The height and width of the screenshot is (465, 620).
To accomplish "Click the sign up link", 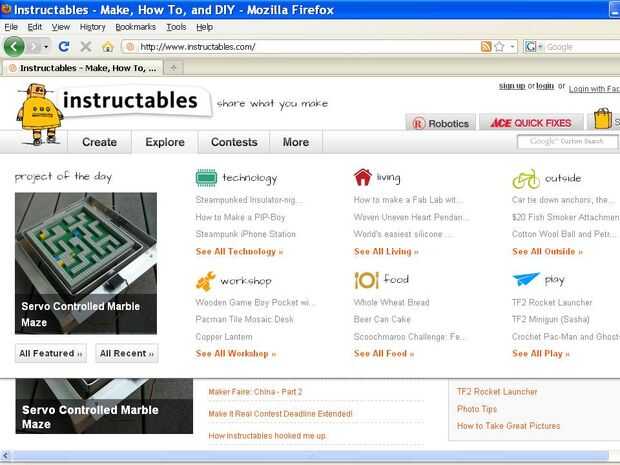I will click(512, 86).
